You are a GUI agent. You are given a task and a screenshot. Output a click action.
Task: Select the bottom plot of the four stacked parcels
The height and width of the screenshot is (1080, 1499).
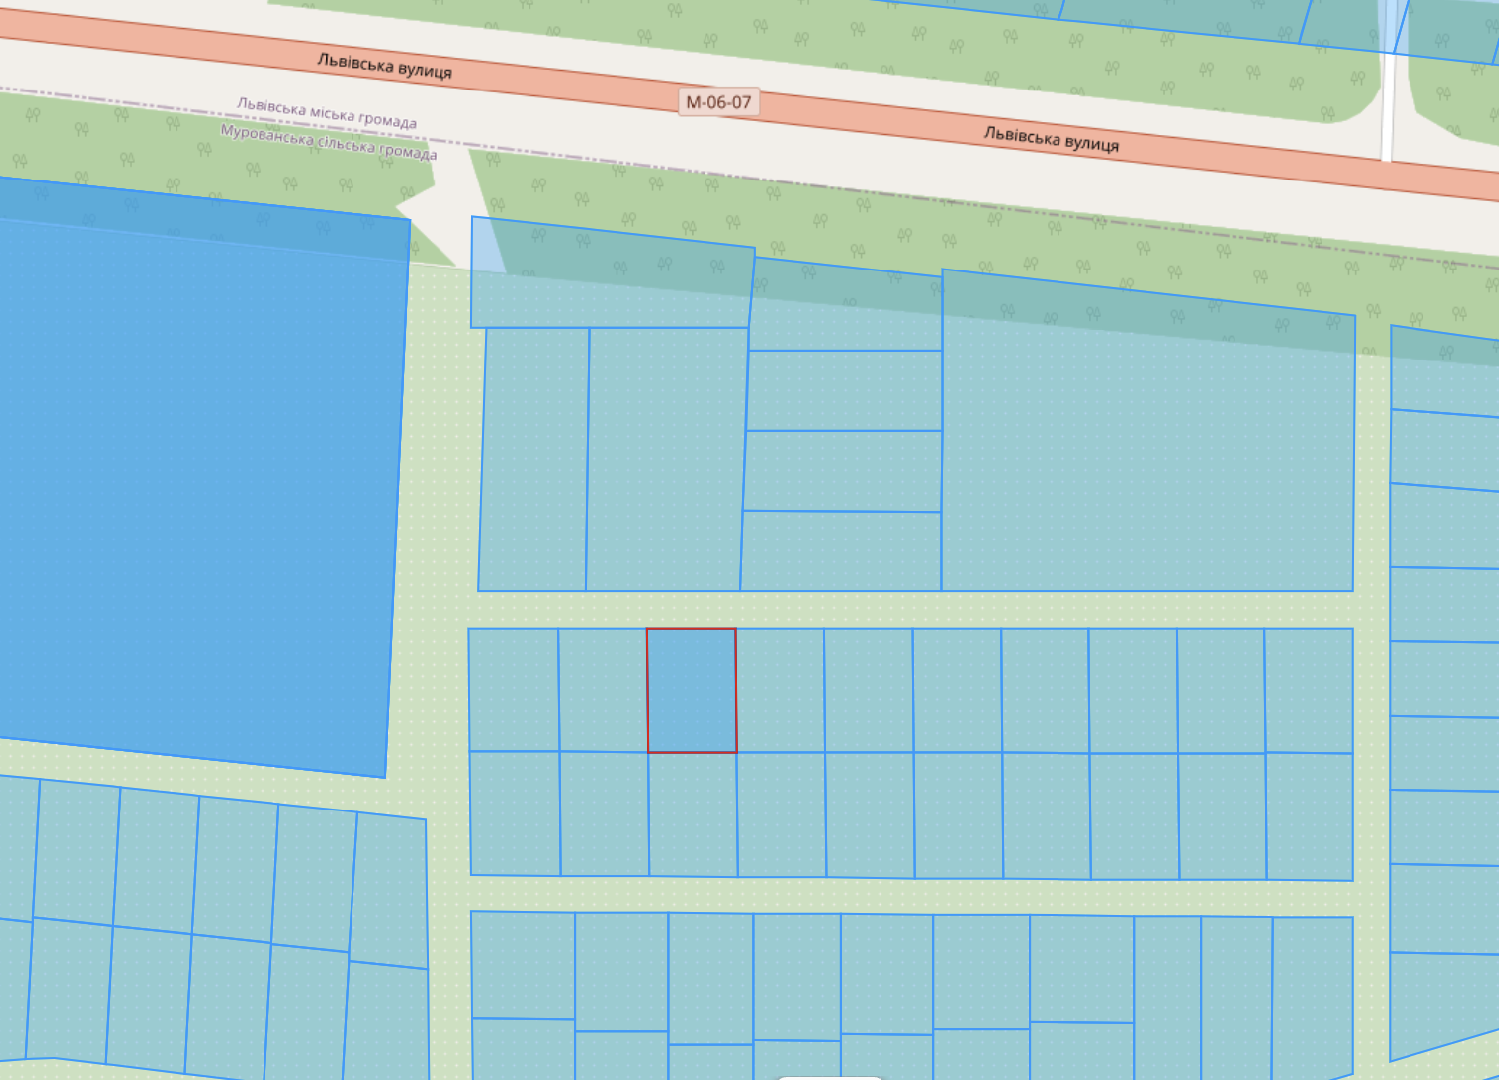click(x=841, y=551)
